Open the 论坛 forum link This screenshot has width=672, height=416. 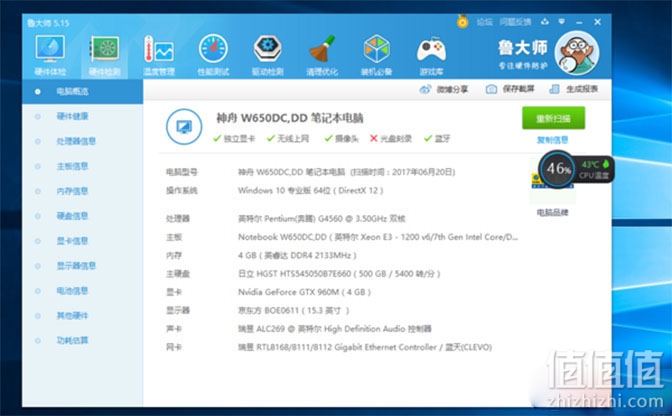[485, 22]
